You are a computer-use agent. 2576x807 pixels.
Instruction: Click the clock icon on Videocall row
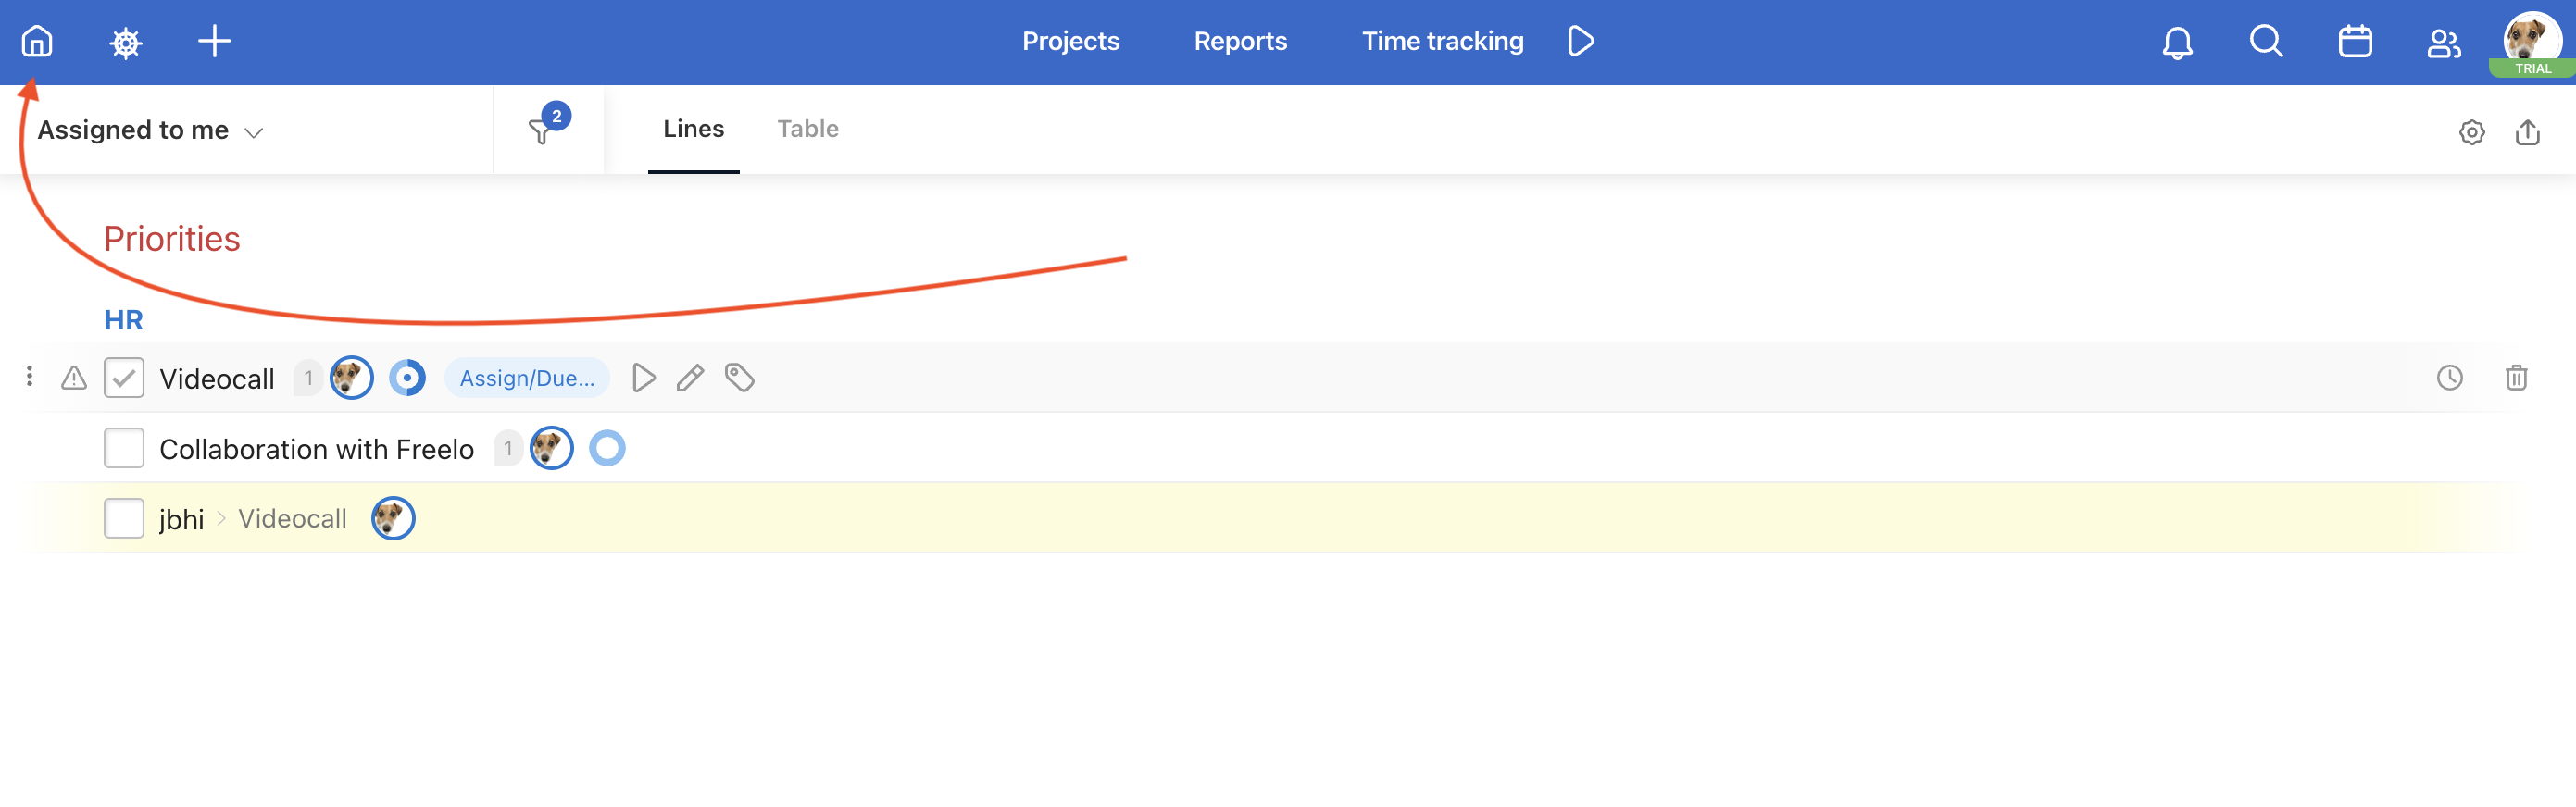(2449, 377)
